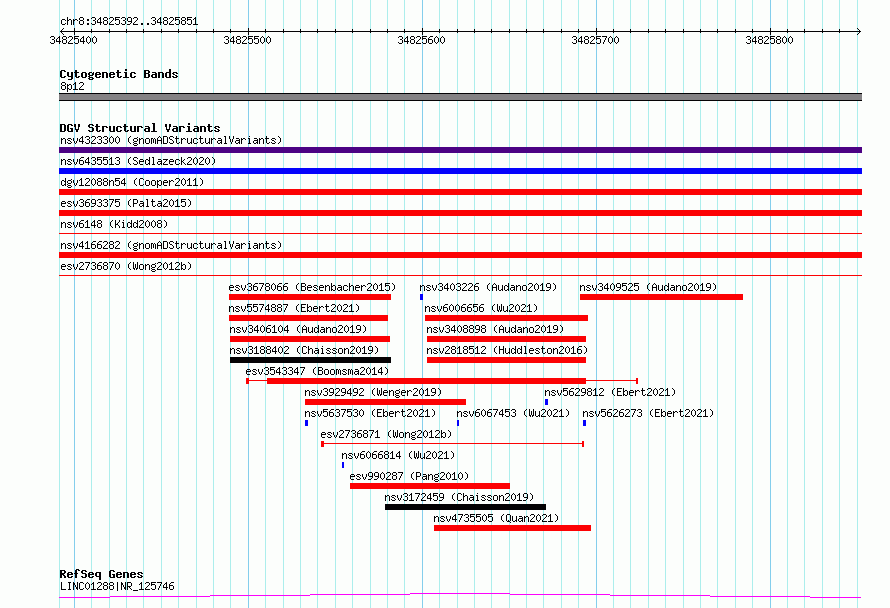Click ruler position 34825600
The image size is (890, 608).
click(x=421, y=40)
